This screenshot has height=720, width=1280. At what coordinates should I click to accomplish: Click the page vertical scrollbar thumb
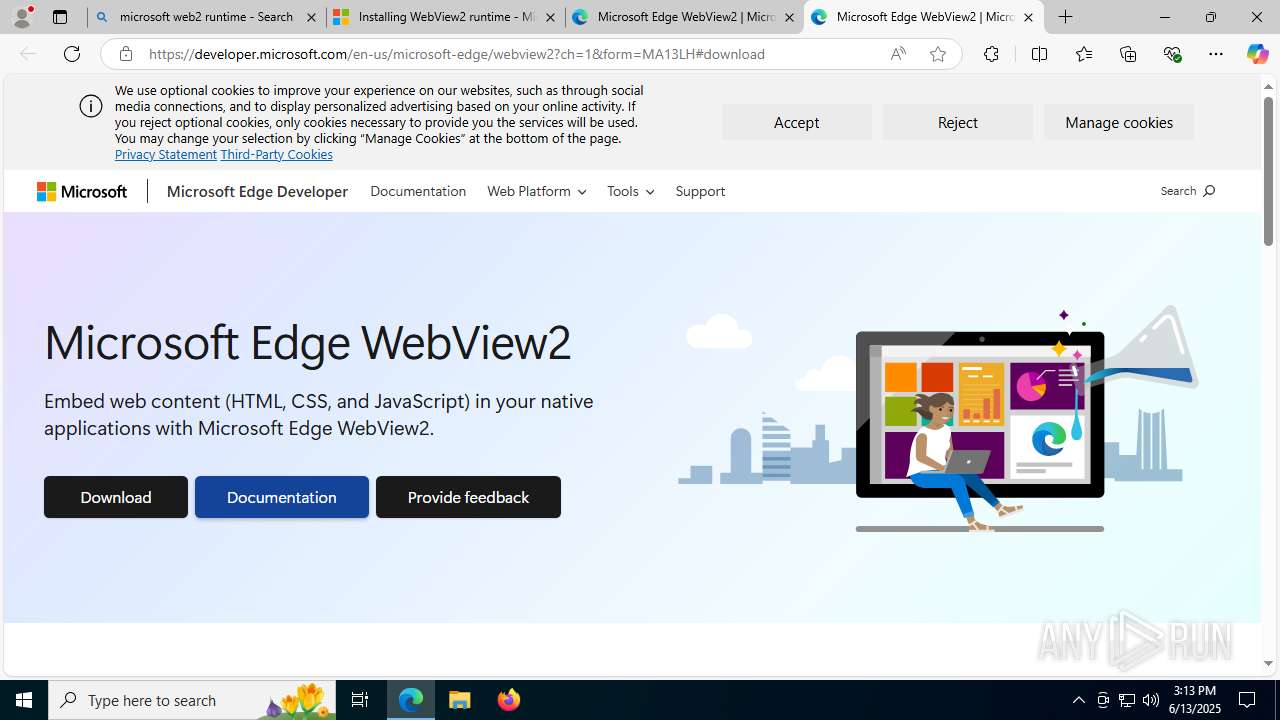[1268, 171]
